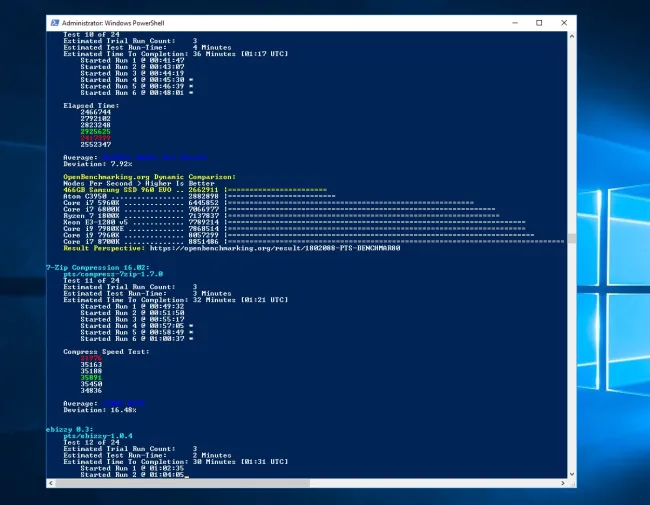
Task: Click the value 2552347 in elapsed times
Action: (x=95, y=144)
